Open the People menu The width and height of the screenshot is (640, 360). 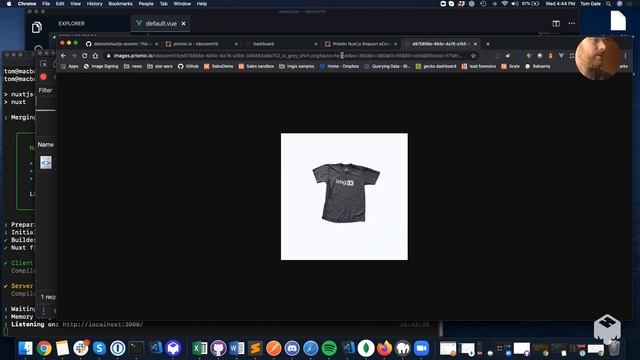pos(146,4)
